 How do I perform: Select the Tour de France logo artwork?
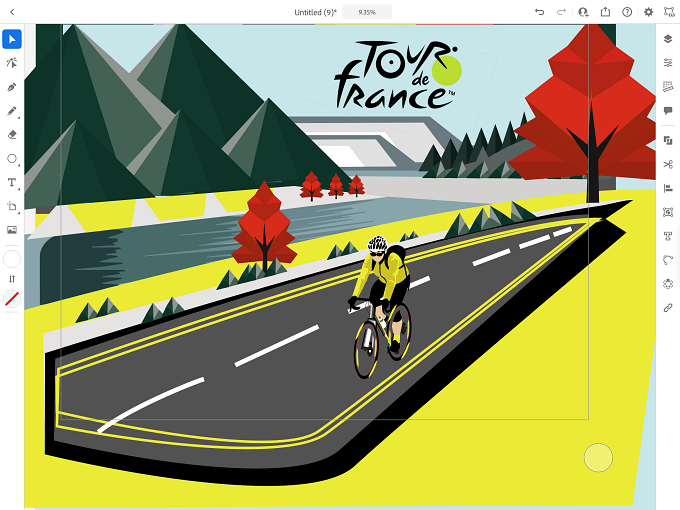398,75
